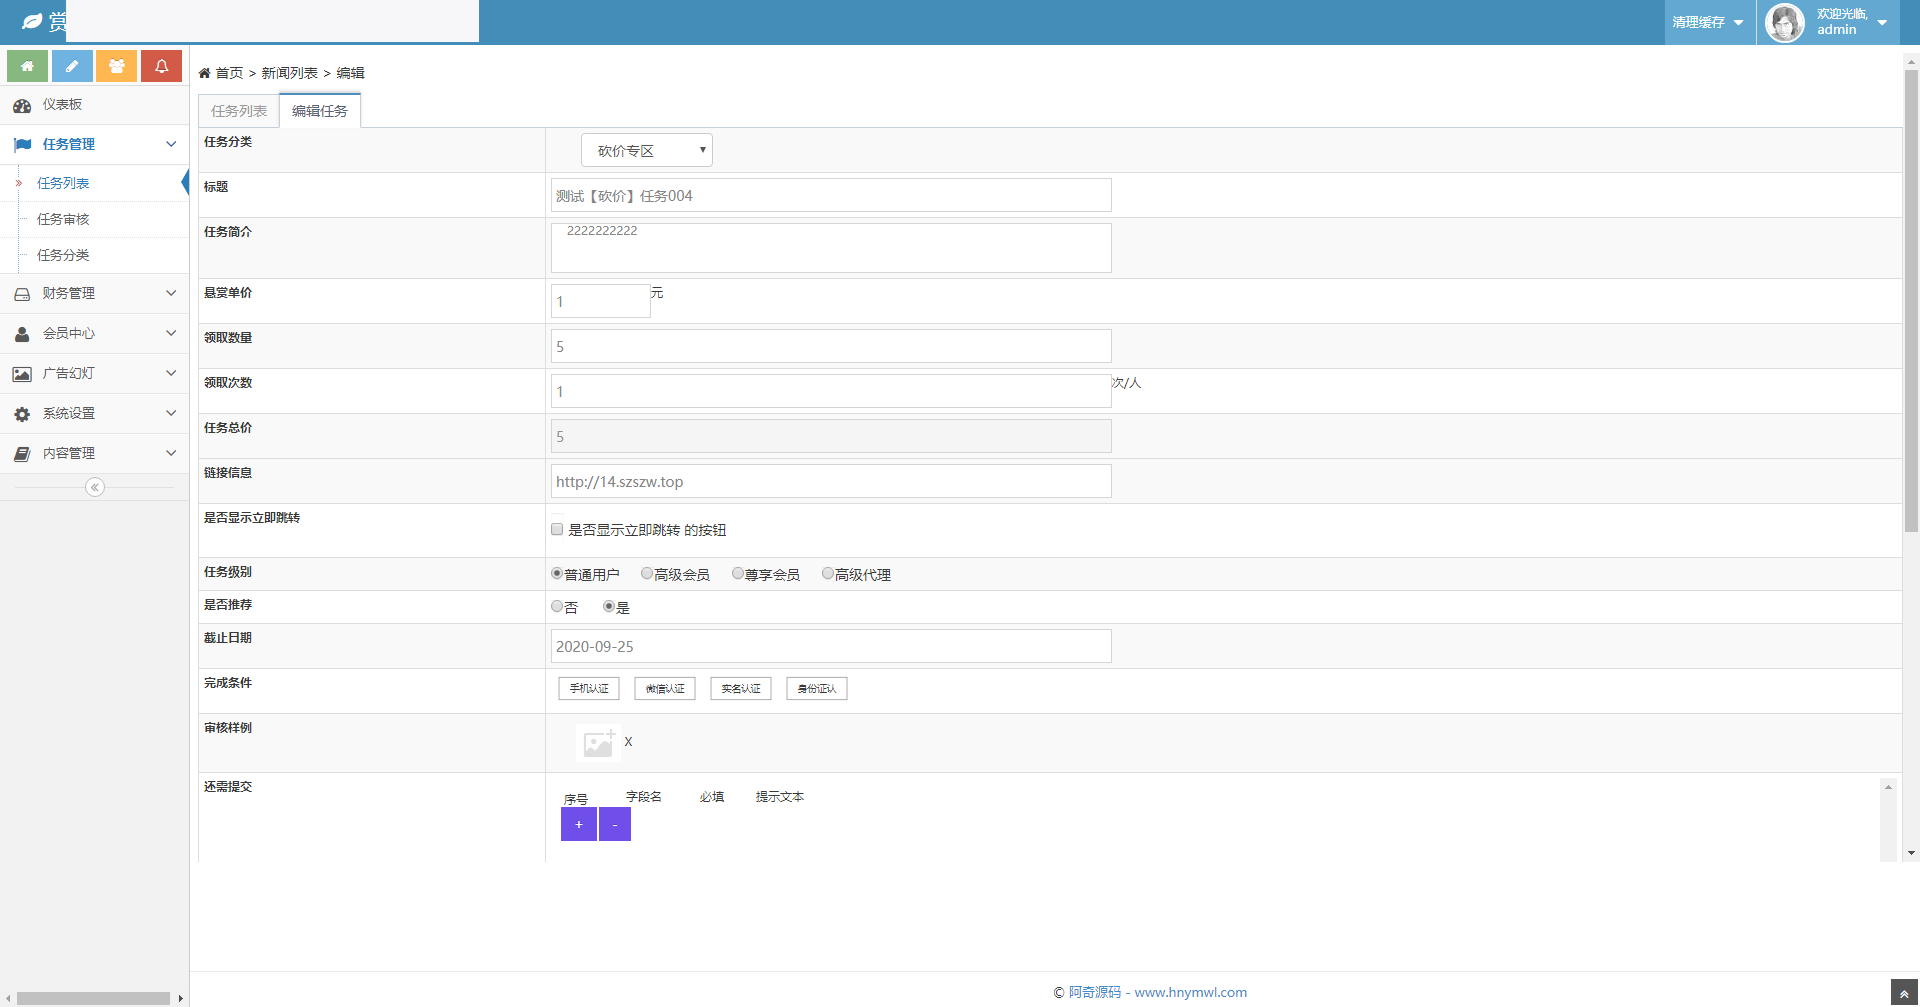Click the 手机认证 condition button
This screenshot has height=1007, width=1920.
pyautogui.click(x=589, y=689)
